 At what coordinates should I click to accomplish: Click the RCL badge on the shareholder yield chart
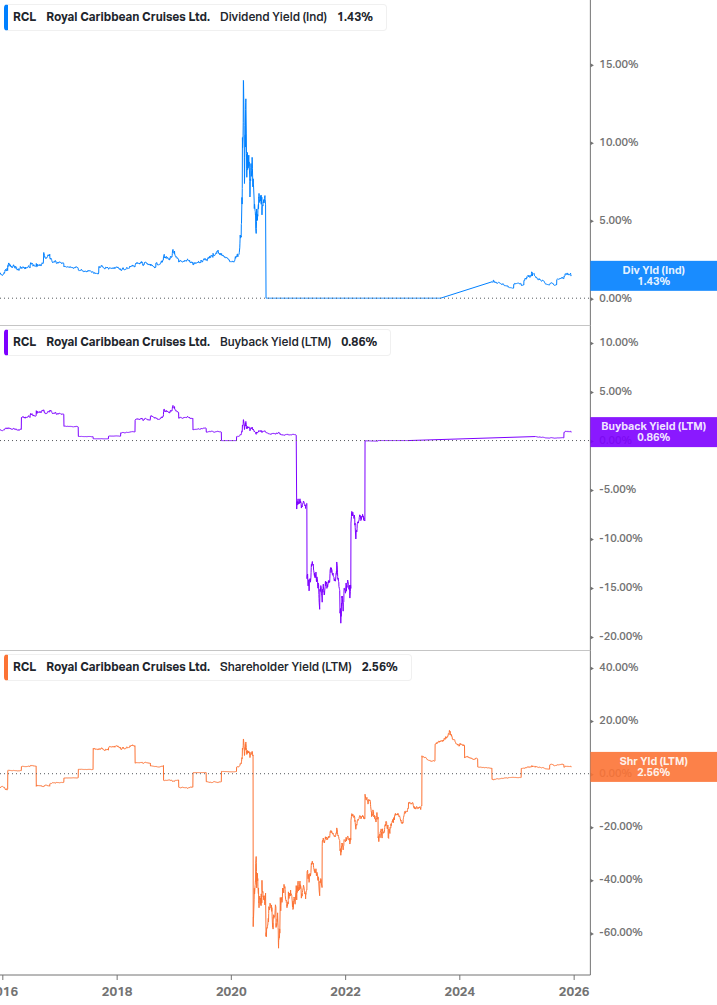click(23, 667)
